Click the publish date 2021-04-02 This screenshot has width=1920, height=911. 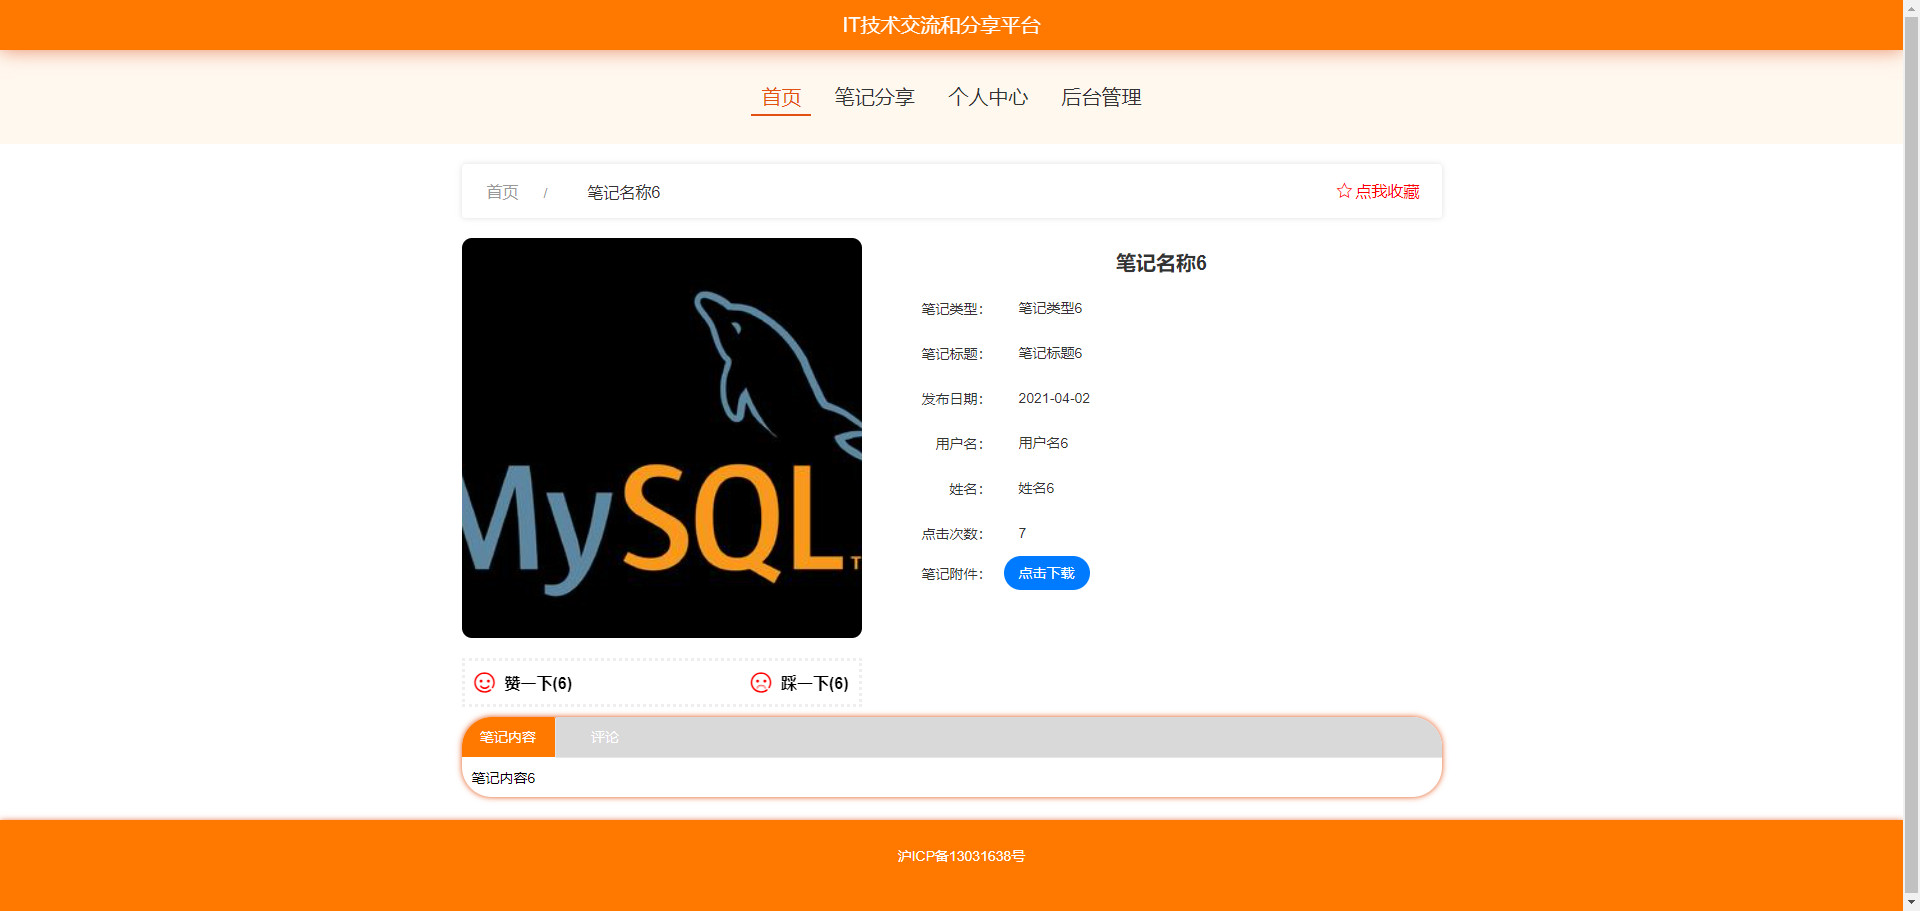[1054, 398]
